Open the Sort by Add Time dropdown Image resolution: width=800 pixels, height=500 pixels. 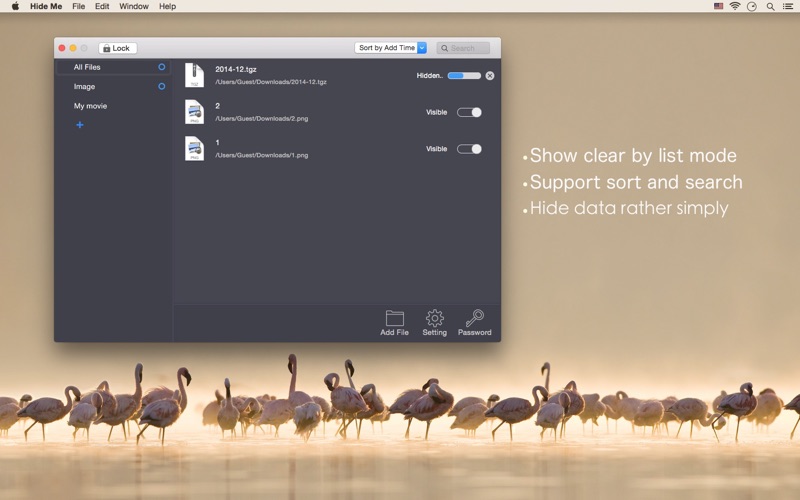(390, 48)
